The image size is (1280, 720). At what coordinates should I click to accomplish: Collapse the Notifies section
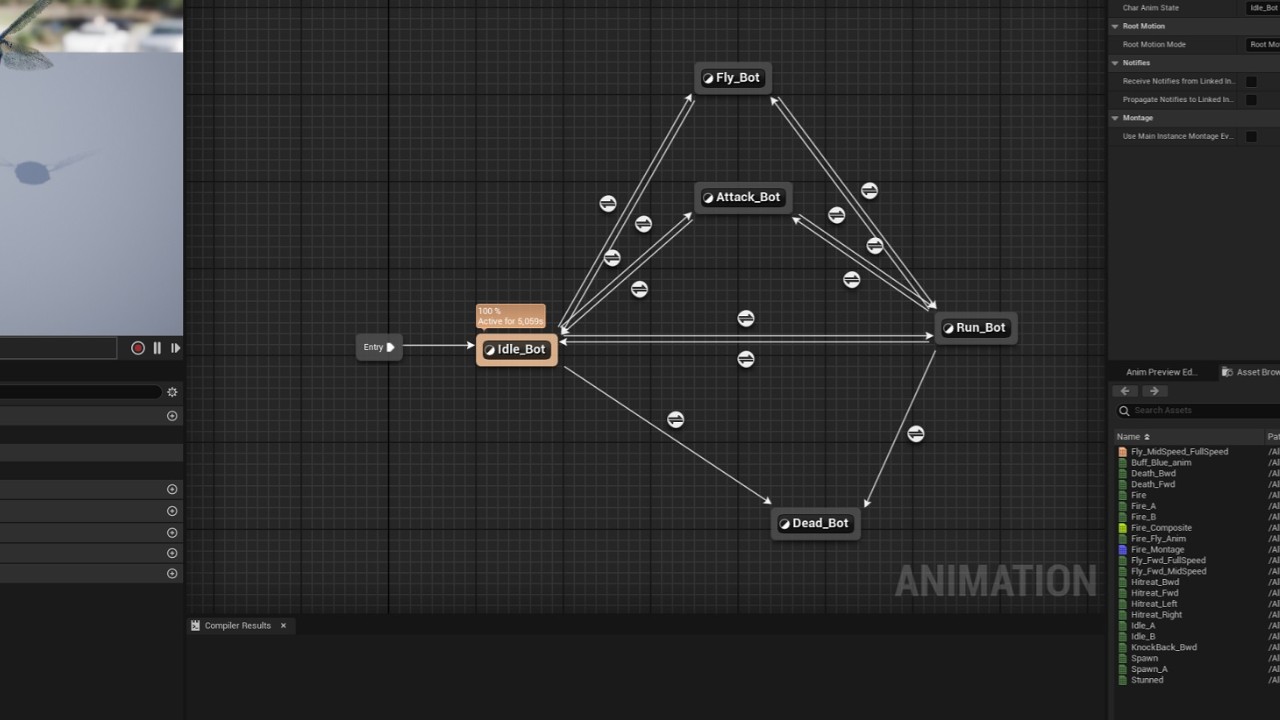1115,62
